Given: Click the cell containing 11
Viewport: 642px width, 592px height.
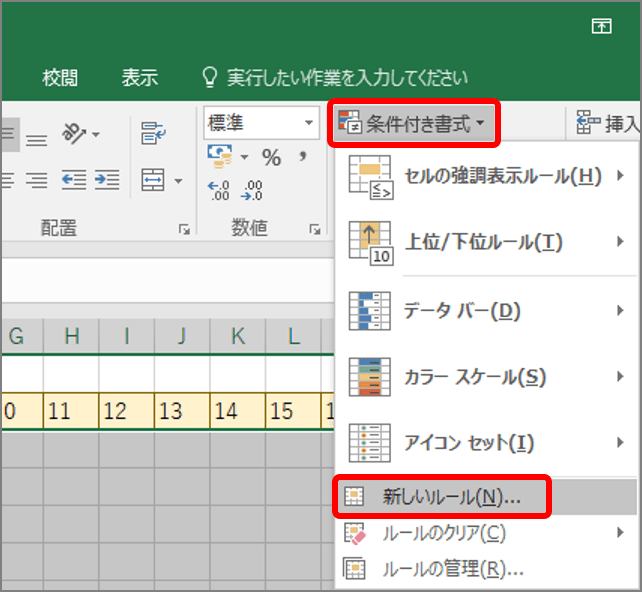Looking at the screenshot, I should (71, 411).
